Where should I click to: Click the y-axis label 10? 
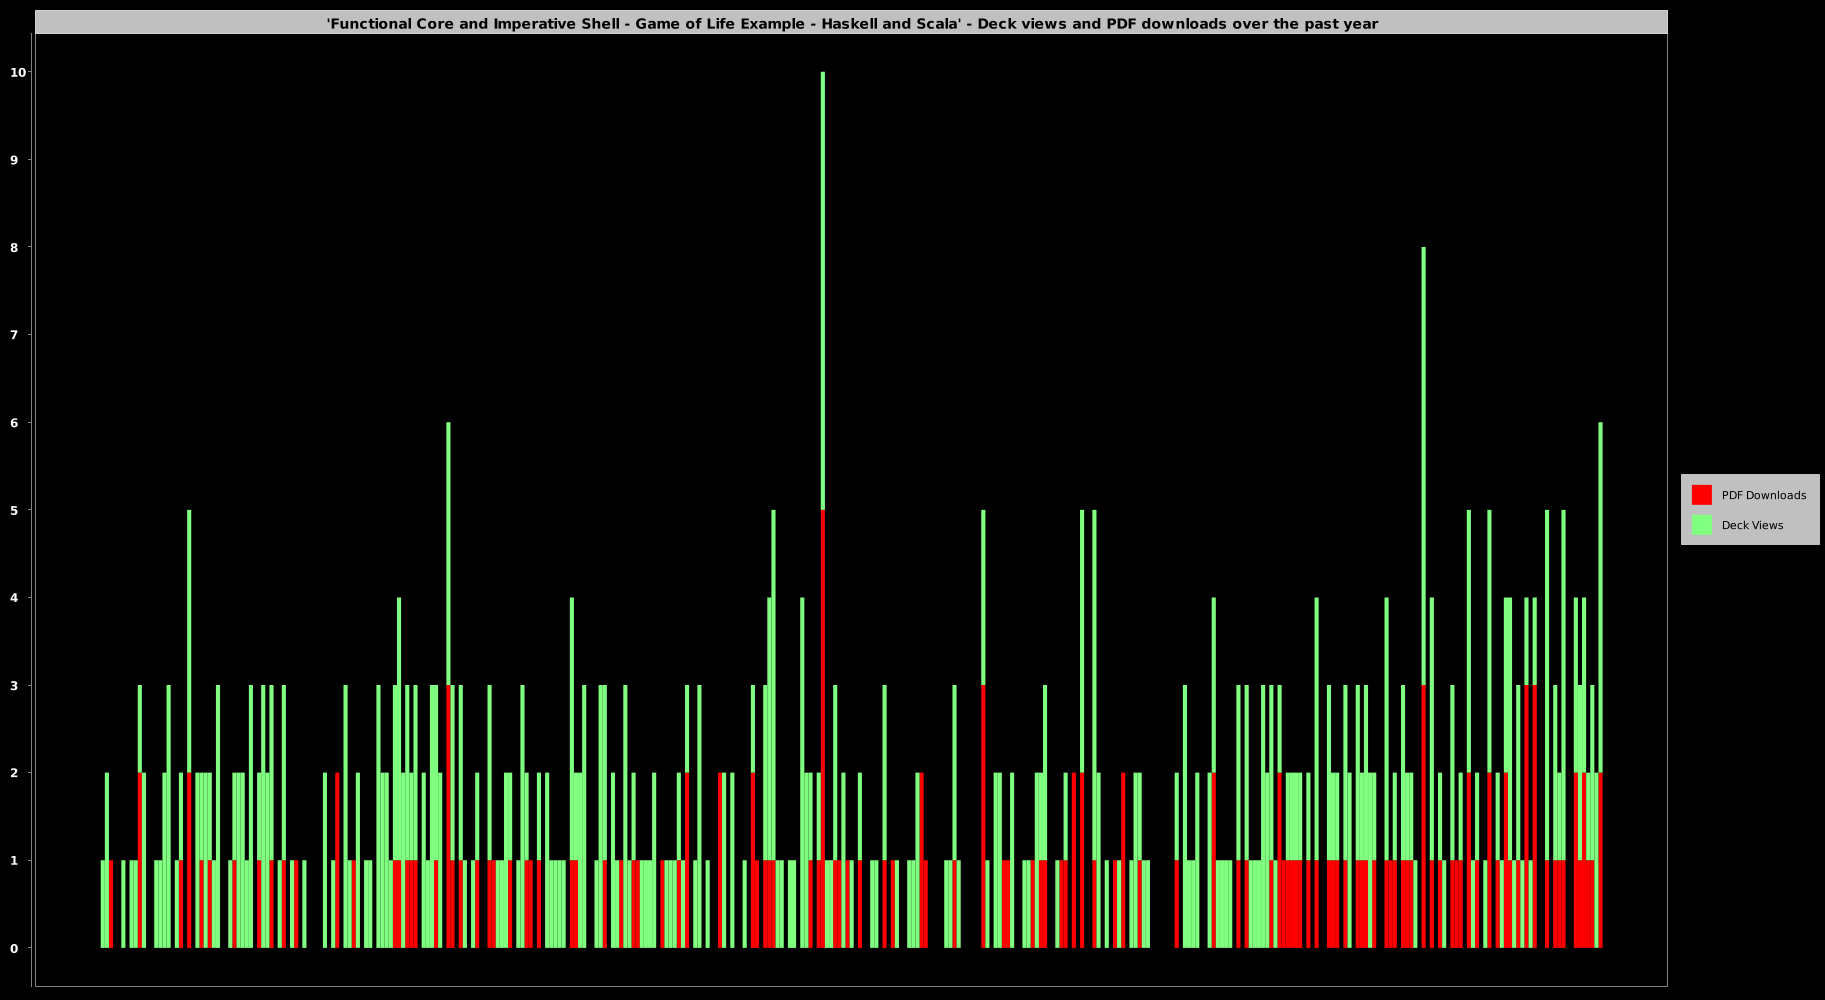point(18,72)
